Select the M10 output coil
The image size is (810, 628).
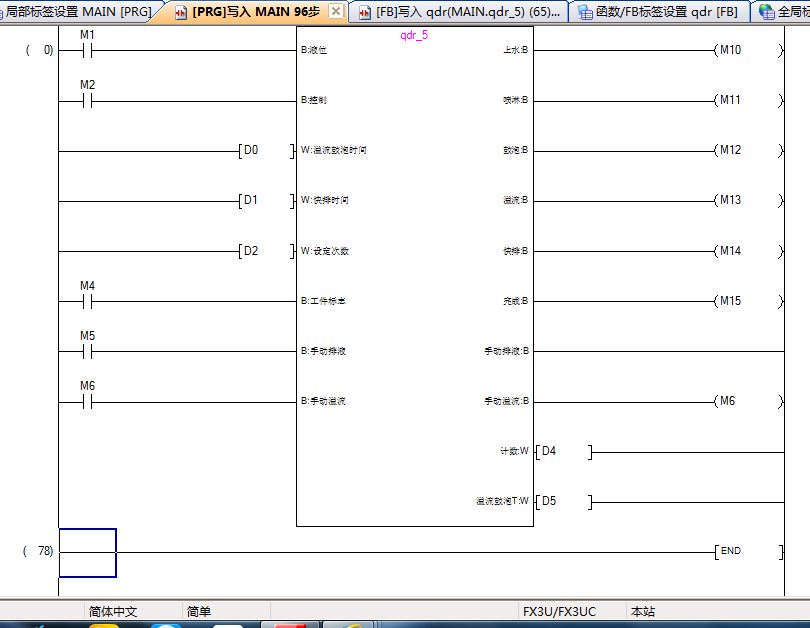tap(730, 50)
